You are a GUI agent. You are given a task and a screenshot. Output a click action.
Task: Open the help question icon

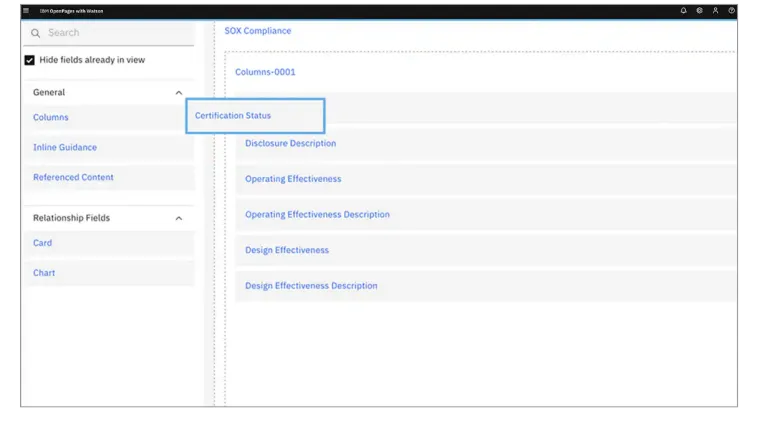click(x=731, y=11)
